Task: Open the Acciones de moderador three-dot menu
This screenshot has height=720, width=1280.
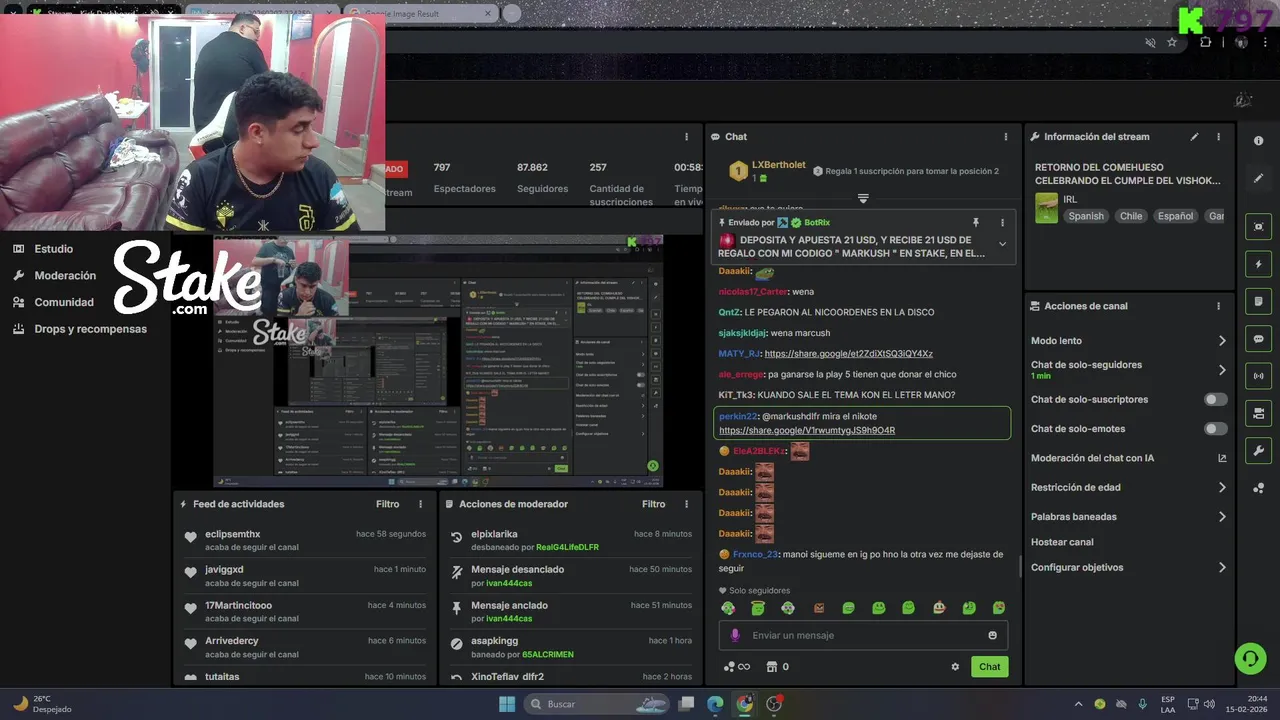Action: tap(686, 504)
